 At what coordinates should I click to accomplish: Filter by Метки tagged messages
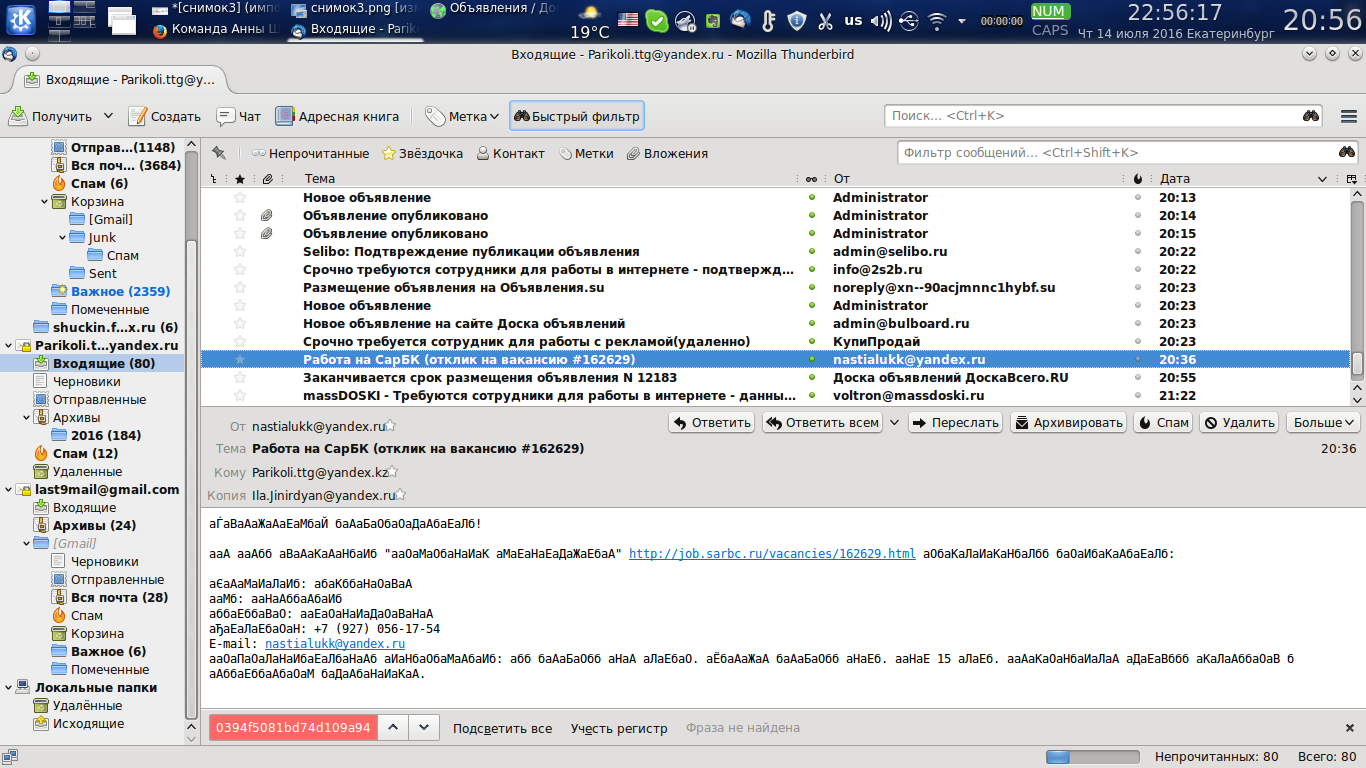click(586, 153)
